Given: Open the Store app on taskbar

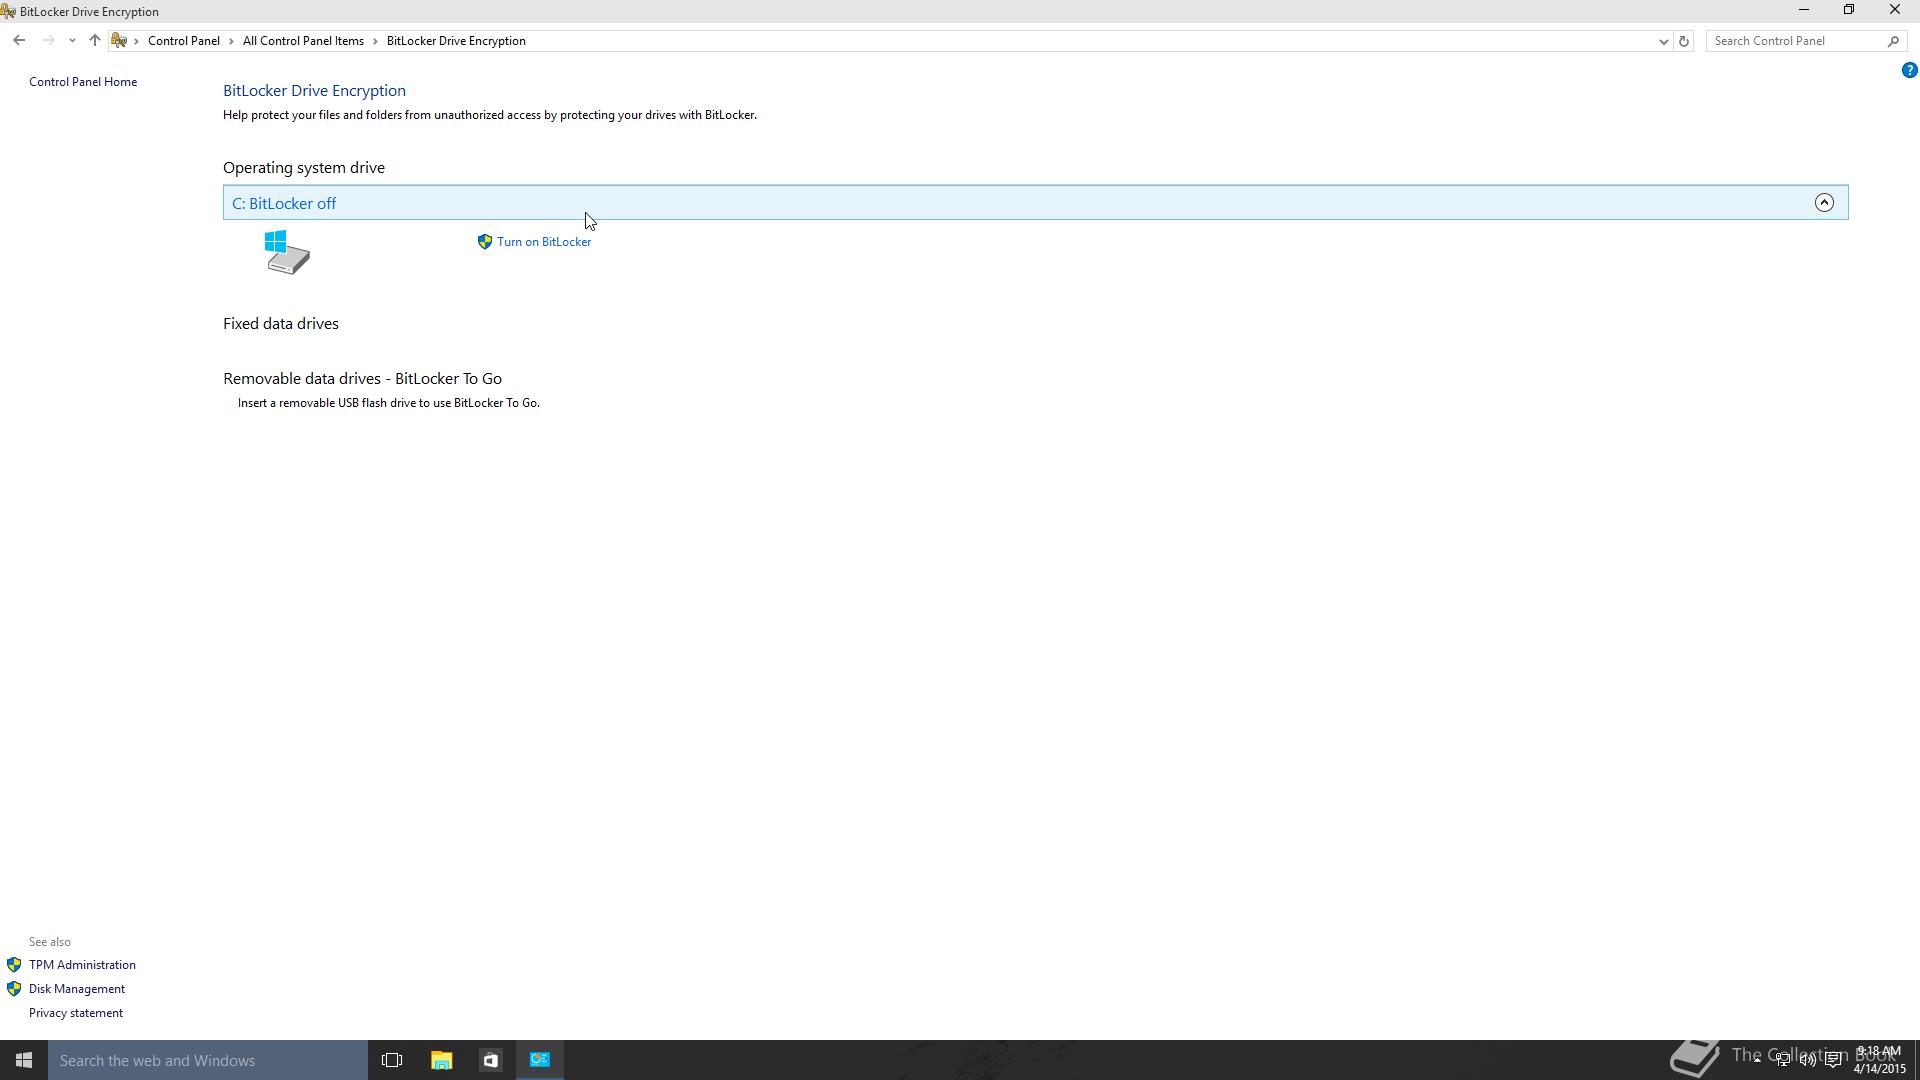Looking at the screenshot, I should click(490, 1060).
